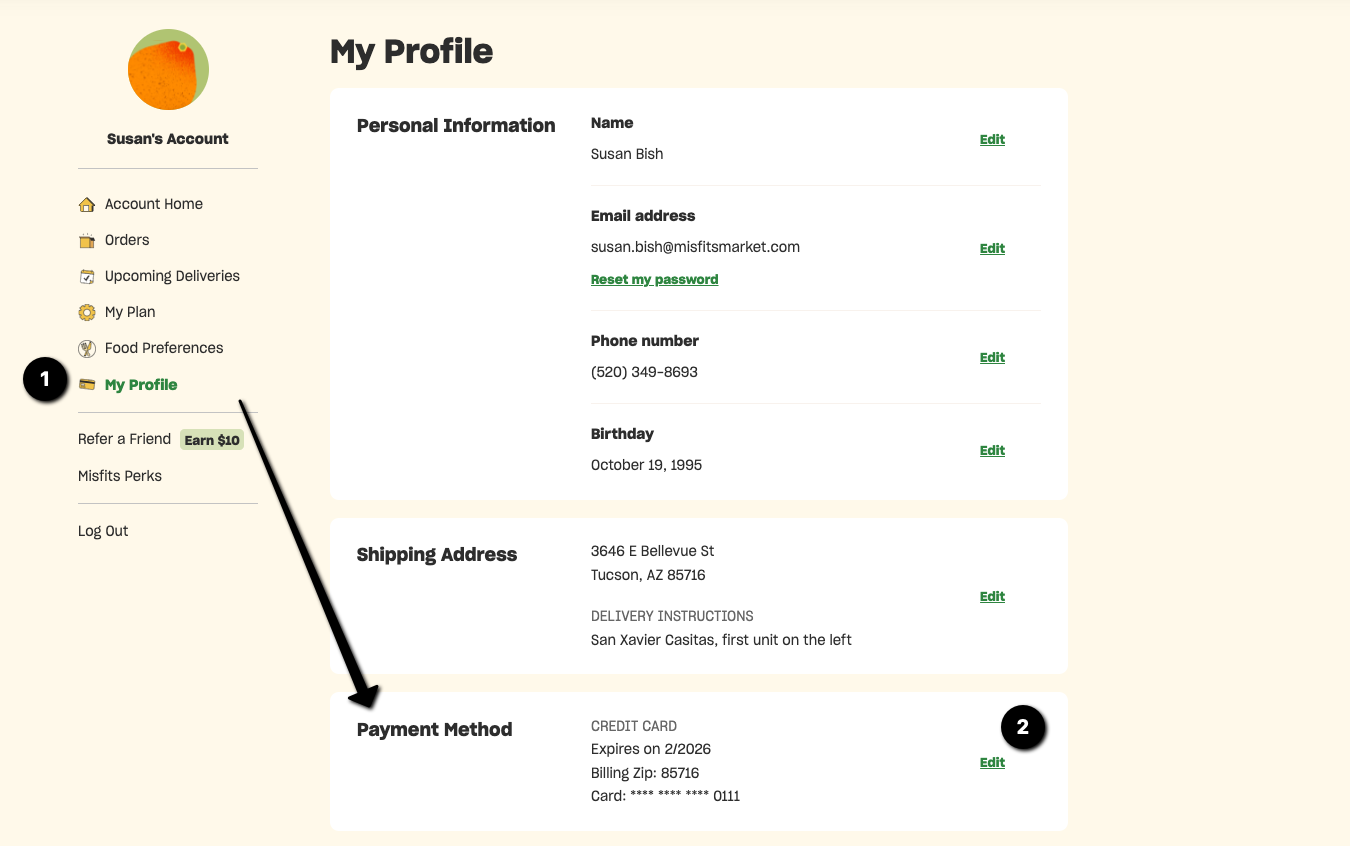Edit the Payment Method
This screenshot has width=1350, height=846.
coord(992,763)
